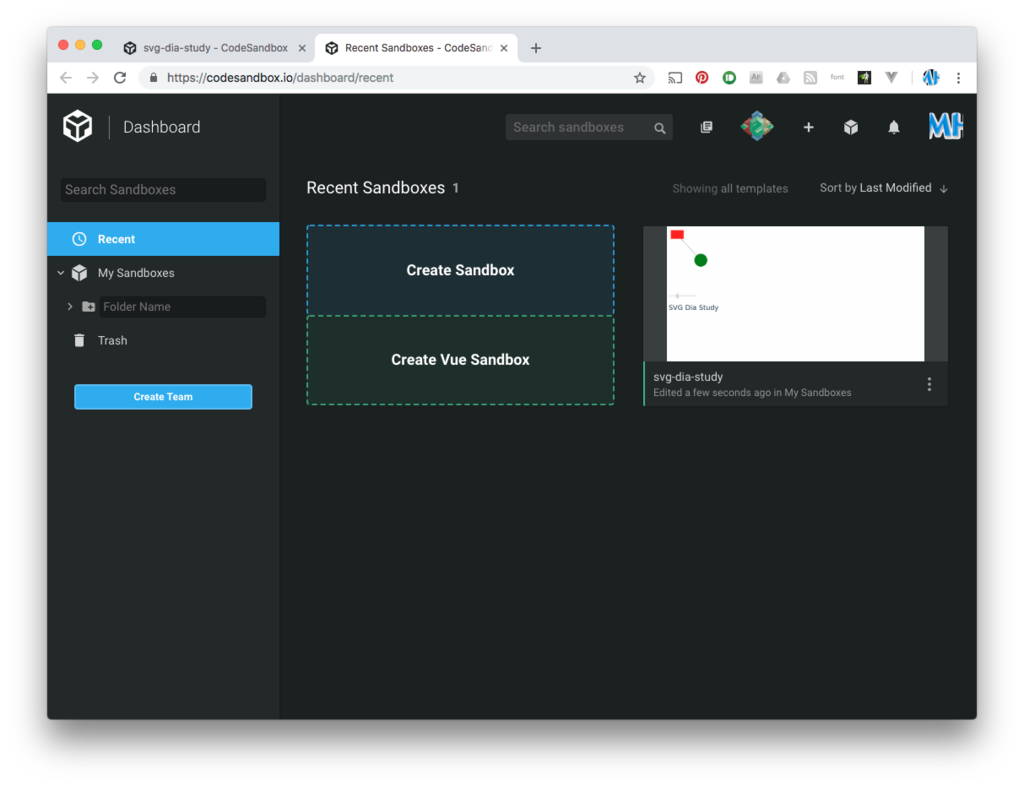Viewport: 1024px width, 787px height.
Task: Open a new browser tab
Action: [x=536, y=48]
